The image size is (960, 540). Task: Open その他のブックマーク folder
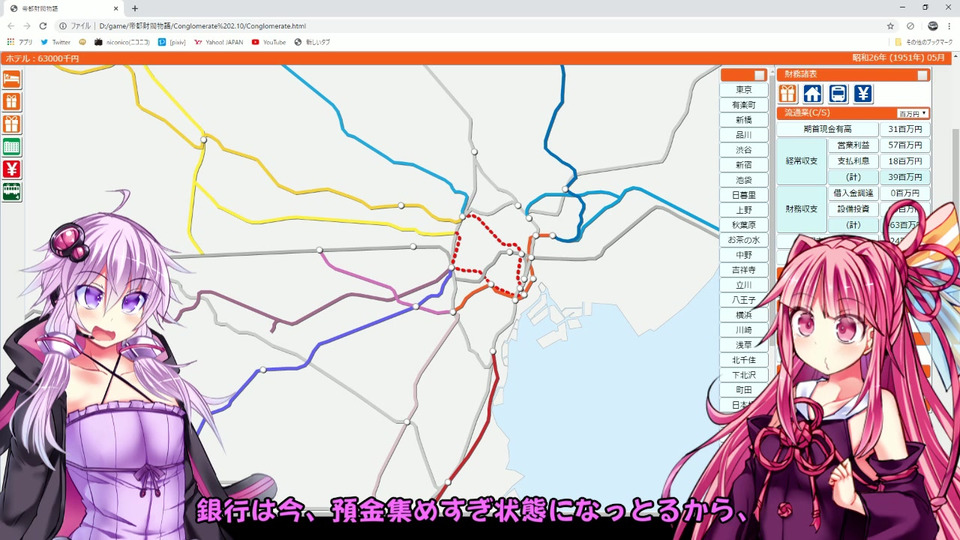[x=924, y=42]
